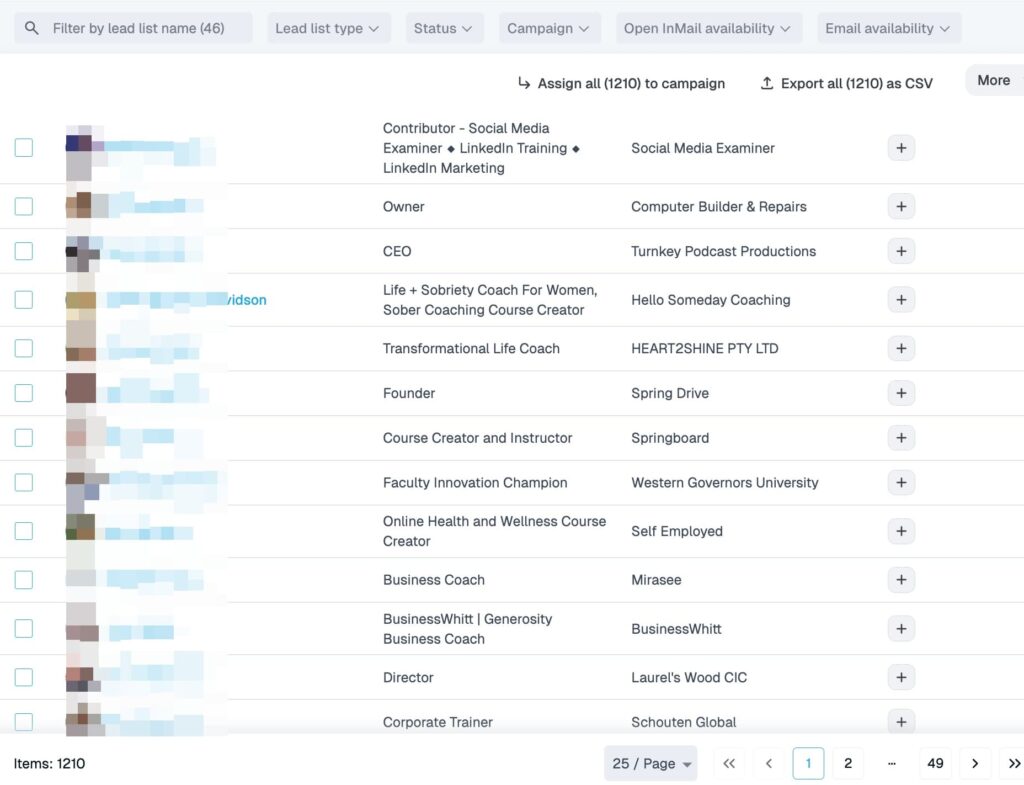1024x785 pixels.
Task: Open the Email availability dropdown
Action: pos(889,28)
